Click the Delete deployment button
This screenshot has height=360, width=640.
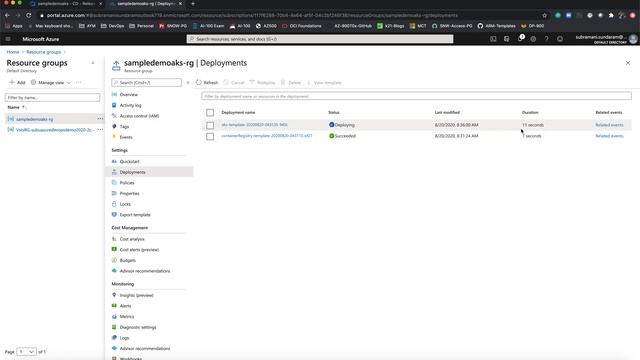pyautogui.click(x=291, y=82)
